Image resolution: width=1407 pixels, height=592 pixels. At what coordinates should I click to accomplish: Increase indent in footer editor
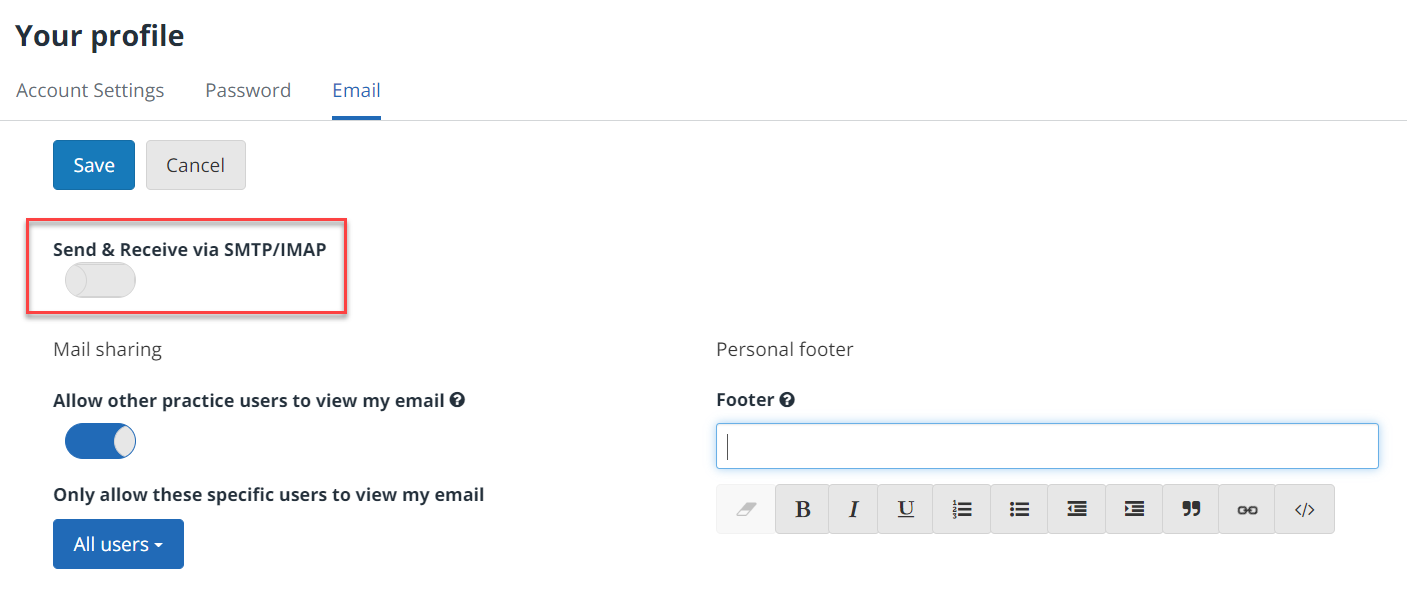coord(1134,509)
